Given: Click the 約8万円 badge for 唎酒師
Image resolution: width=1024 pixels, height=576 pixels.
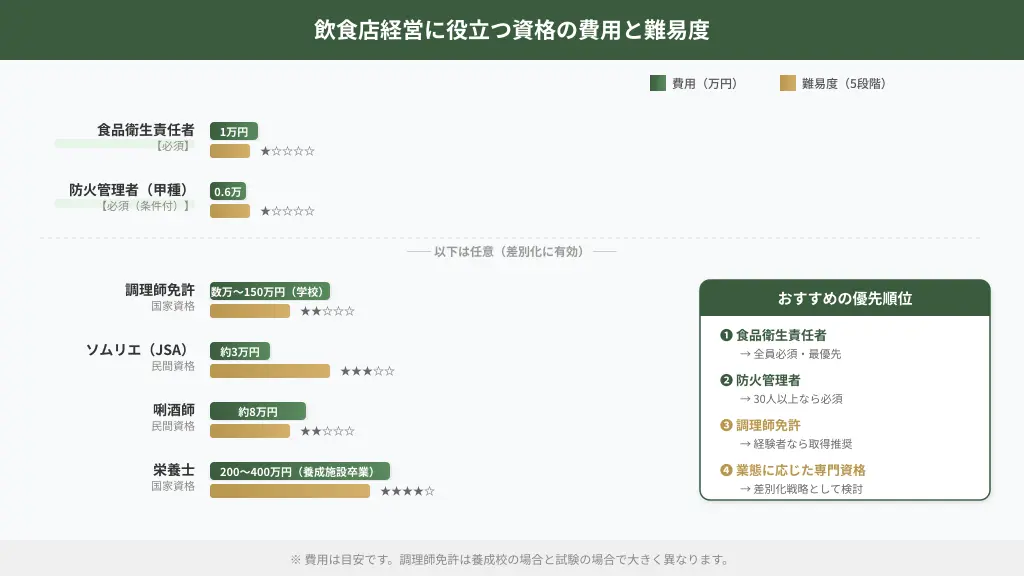Looking at the screenshot, I should (256, 411).
